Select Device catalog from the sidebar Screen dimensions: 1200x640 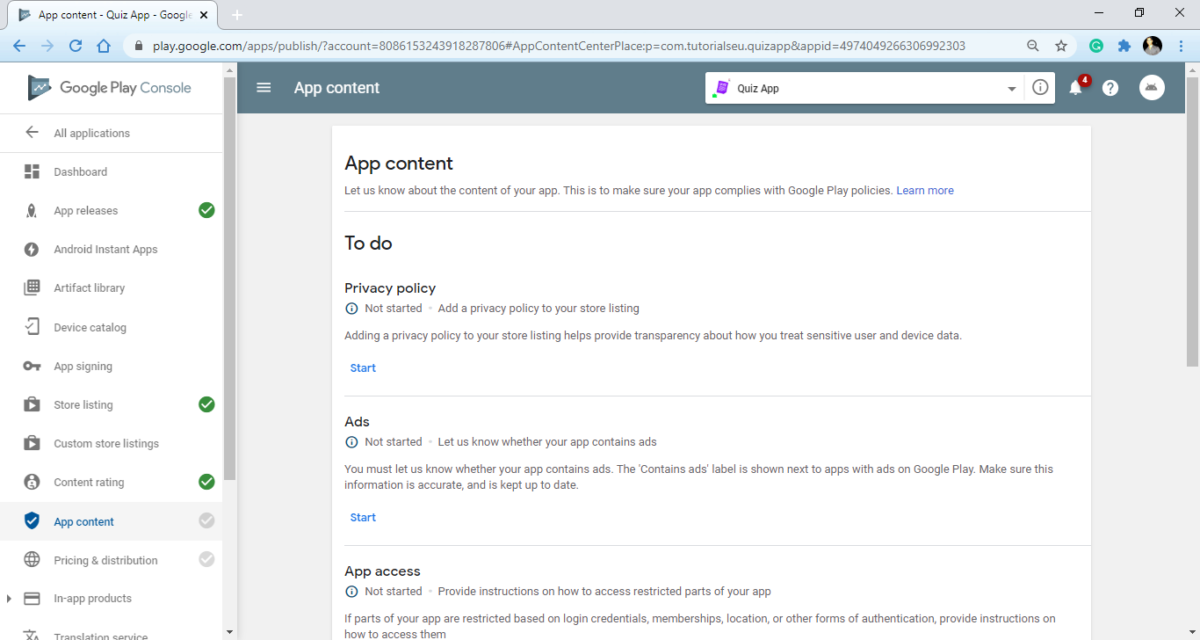point(90,327)
